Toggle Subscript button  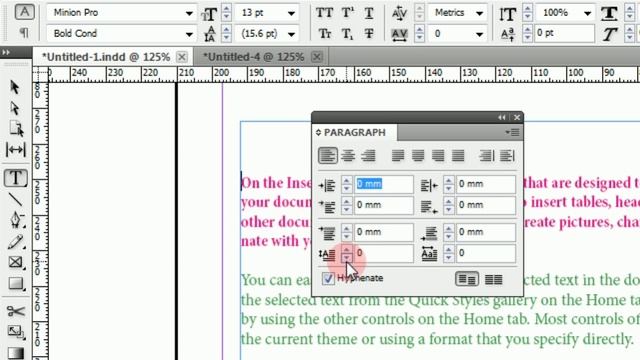click(x=347, y=34)
